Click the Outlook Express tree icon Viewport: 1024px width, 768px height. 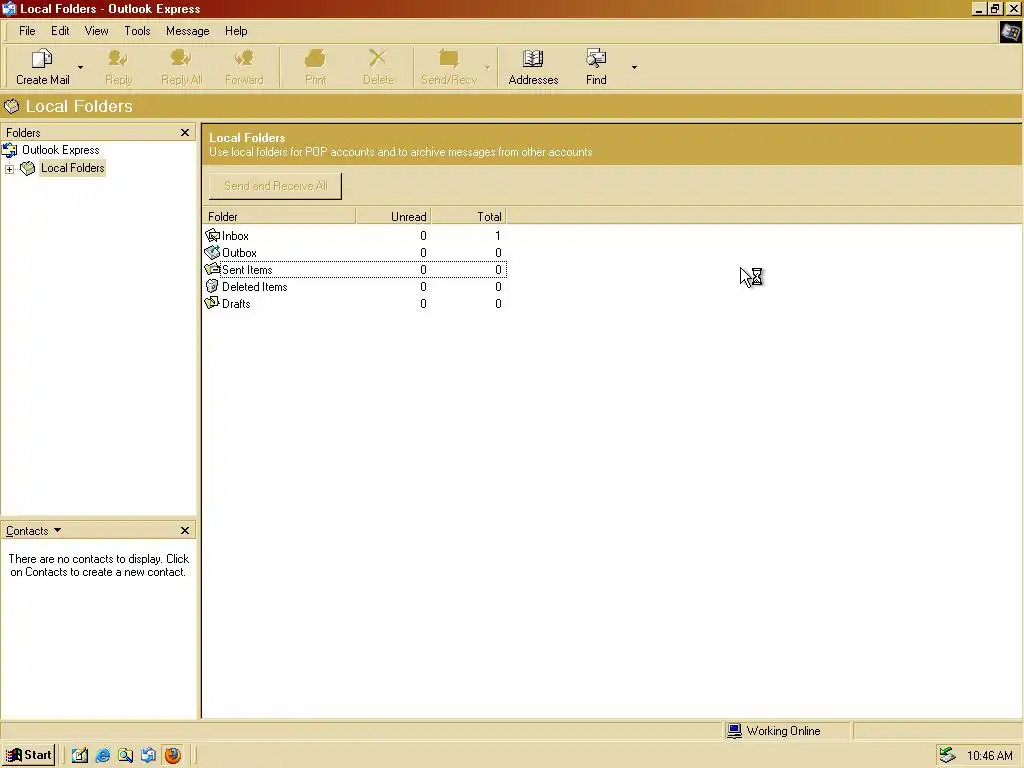coord(10,151)
